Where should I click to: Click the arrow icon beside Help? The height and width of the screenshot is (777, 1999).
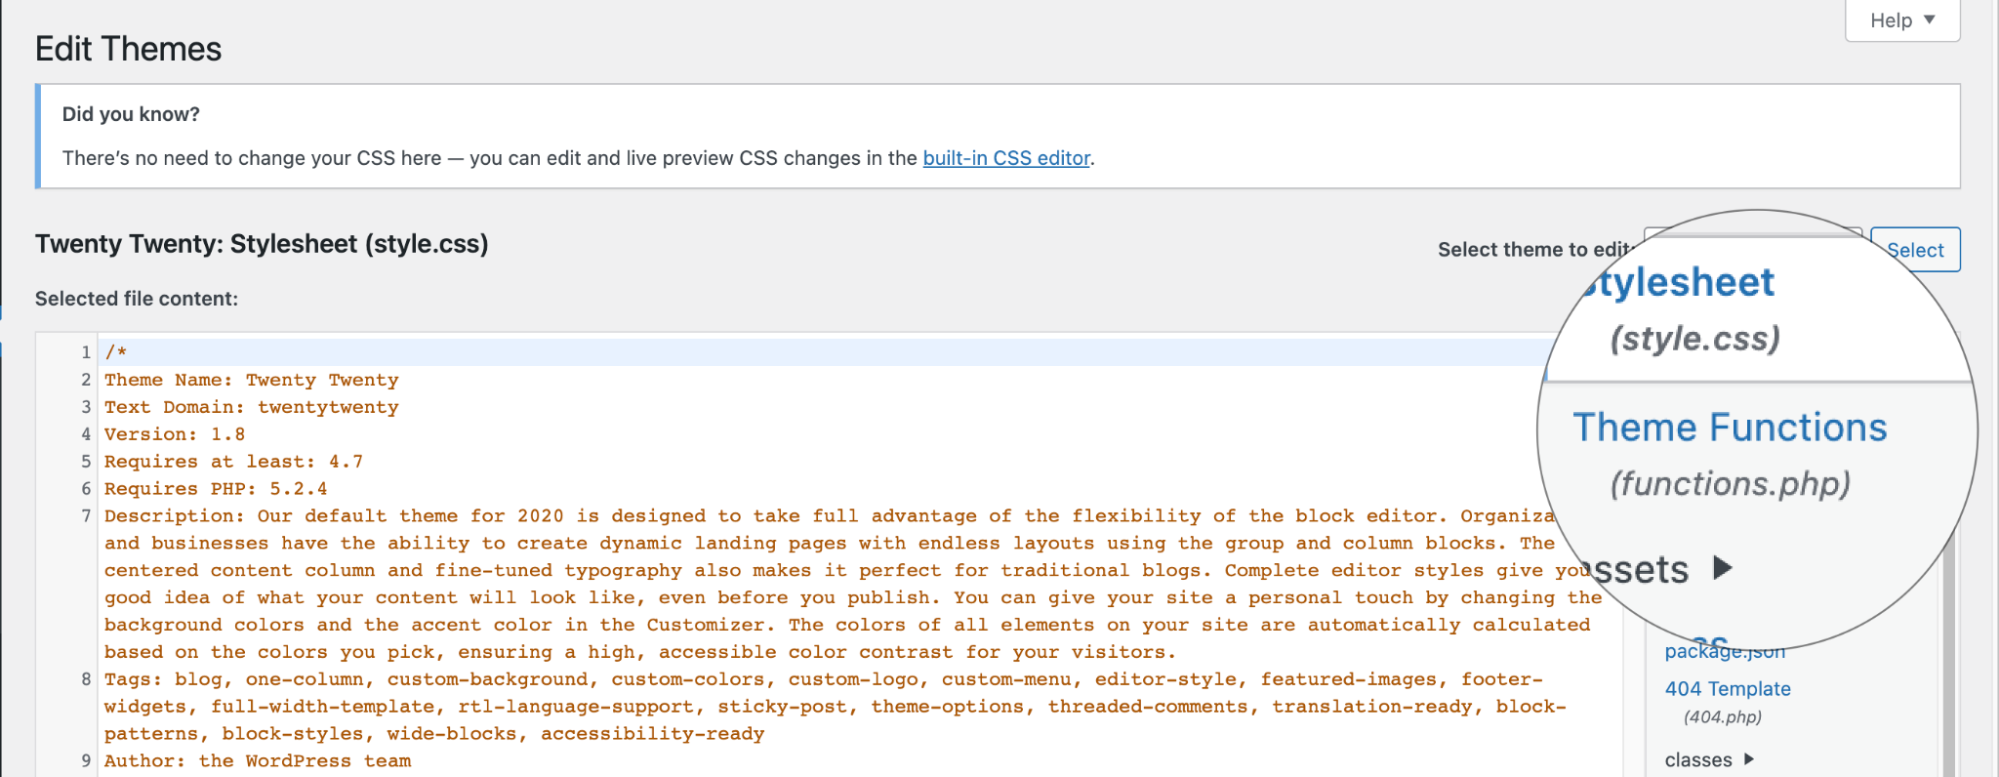(x=1930, y=20)
